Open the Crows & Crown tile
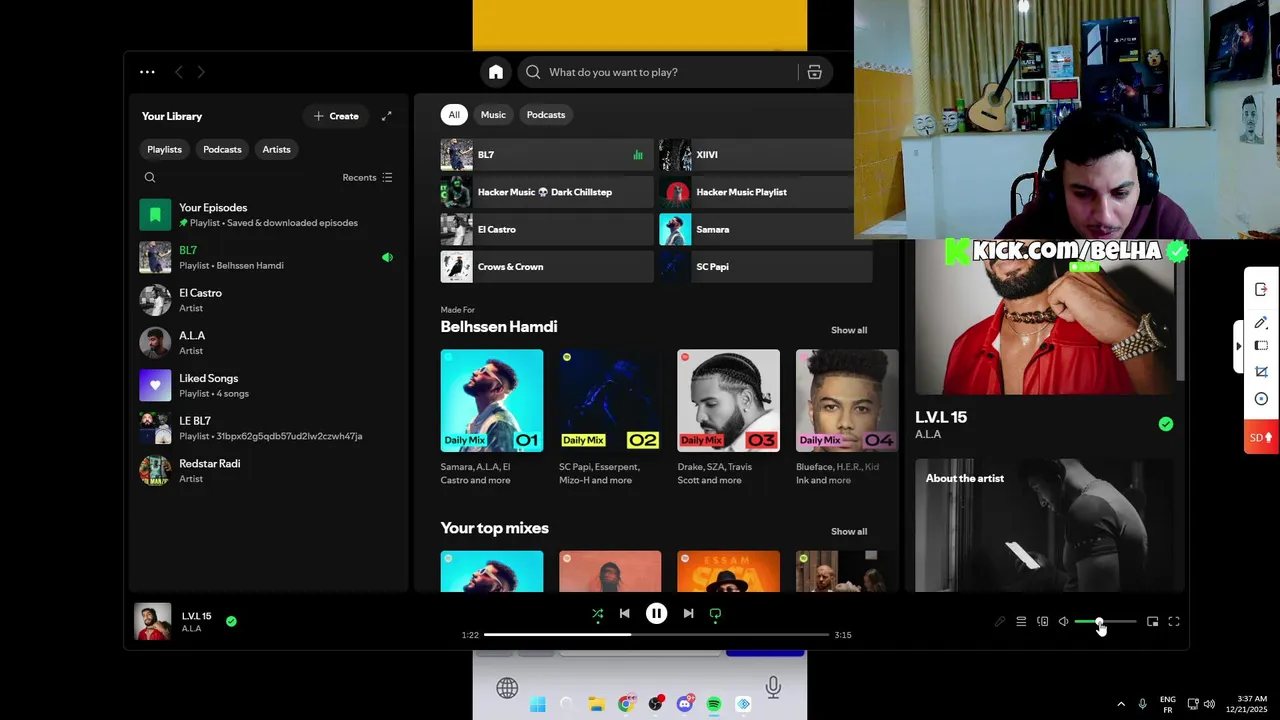This screenshot has height=720, width=1280. 547,267
